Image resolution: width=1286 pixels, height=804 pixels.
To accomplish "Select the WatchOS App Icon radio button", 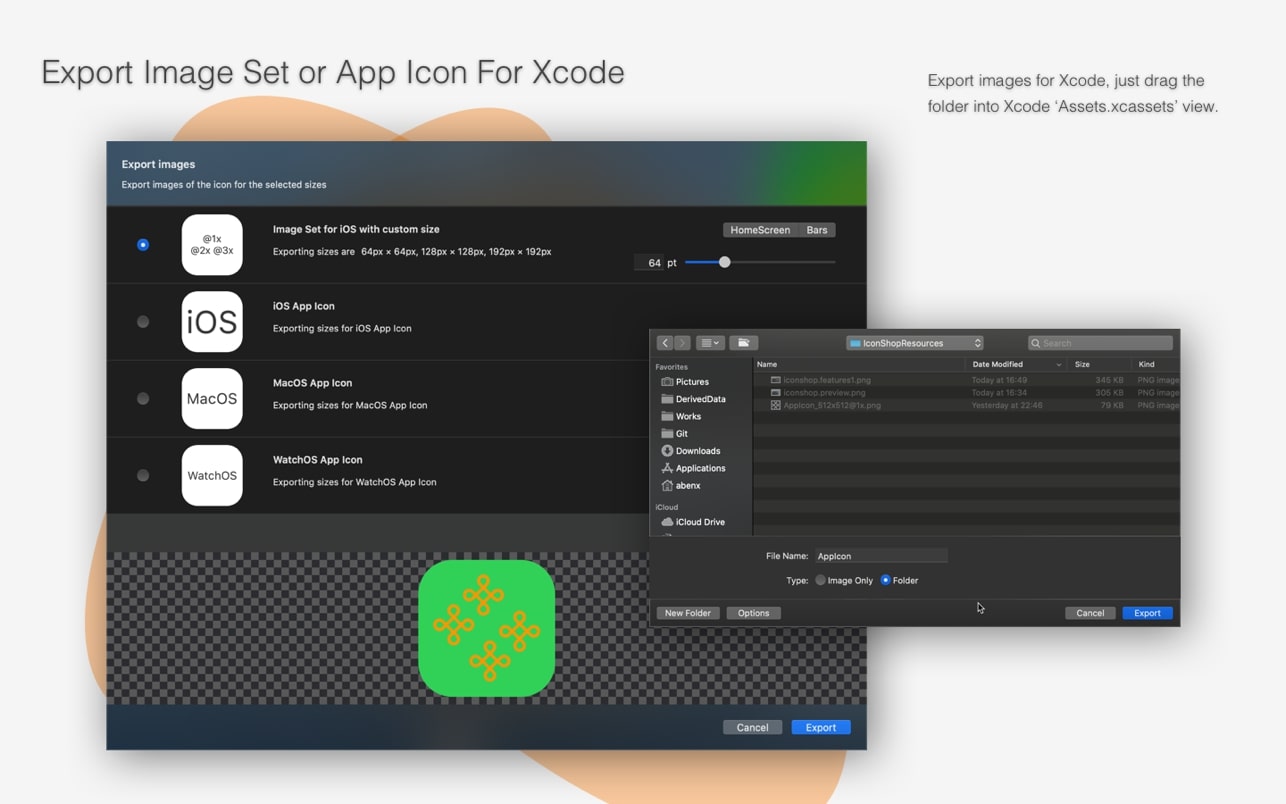I will click(143, 476).
